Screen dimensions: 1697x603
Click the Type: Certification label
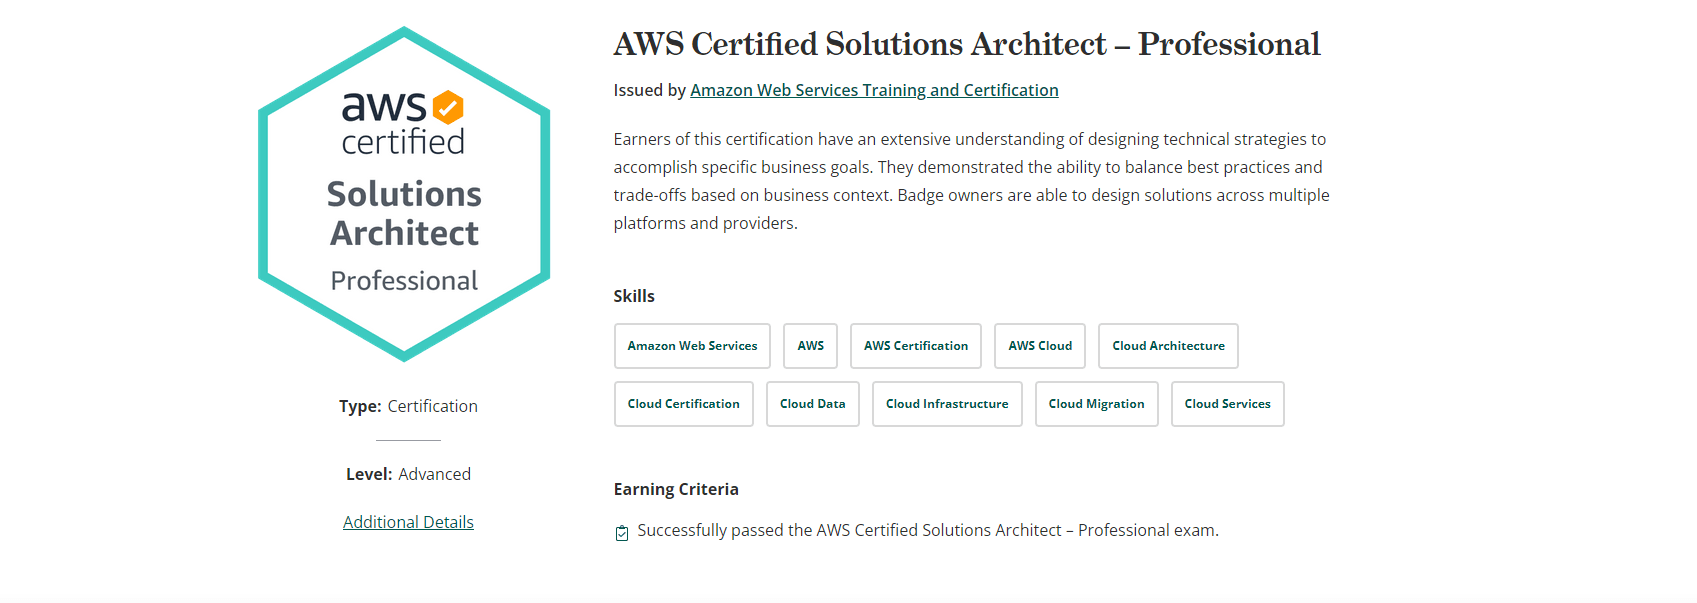click(x=408, y=406)
